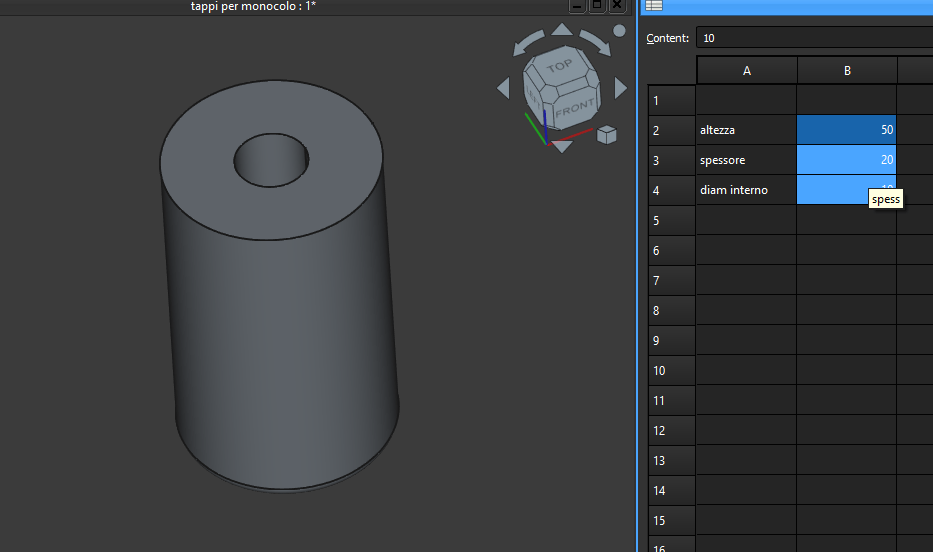Maximize the tappi per monocolo 3D view
The height and width of the screenshot is (552, 933).
[x=597, y=6]
